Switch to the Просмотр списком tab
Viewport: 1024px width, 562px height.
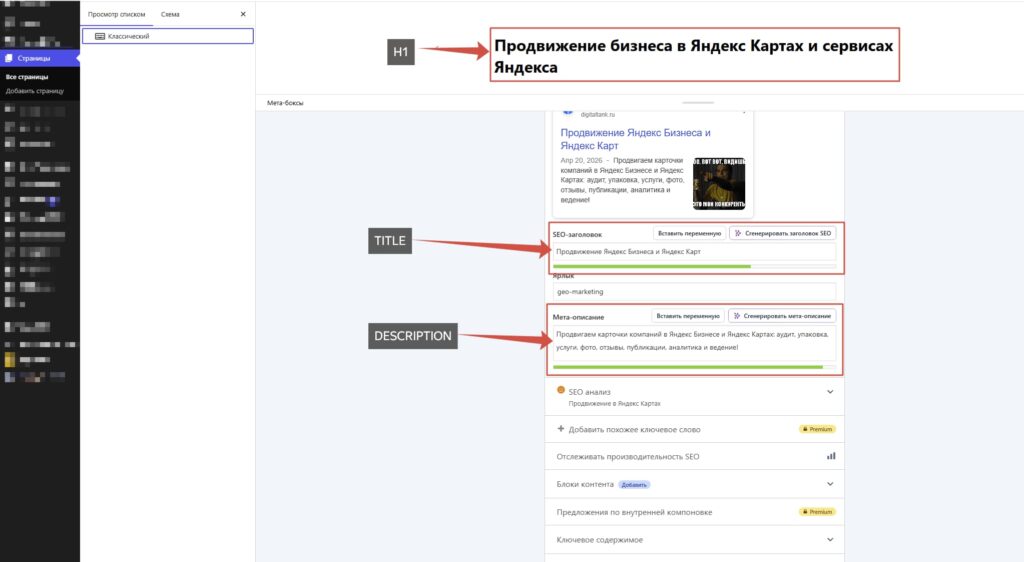coord(116,14)
